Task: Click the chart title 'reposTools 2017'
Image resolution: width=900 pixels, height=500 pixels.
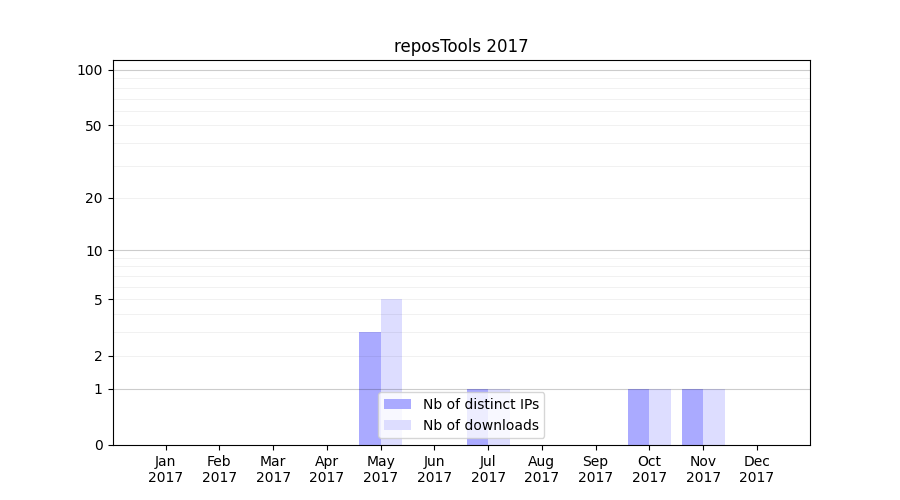Action: coord(461,46)
